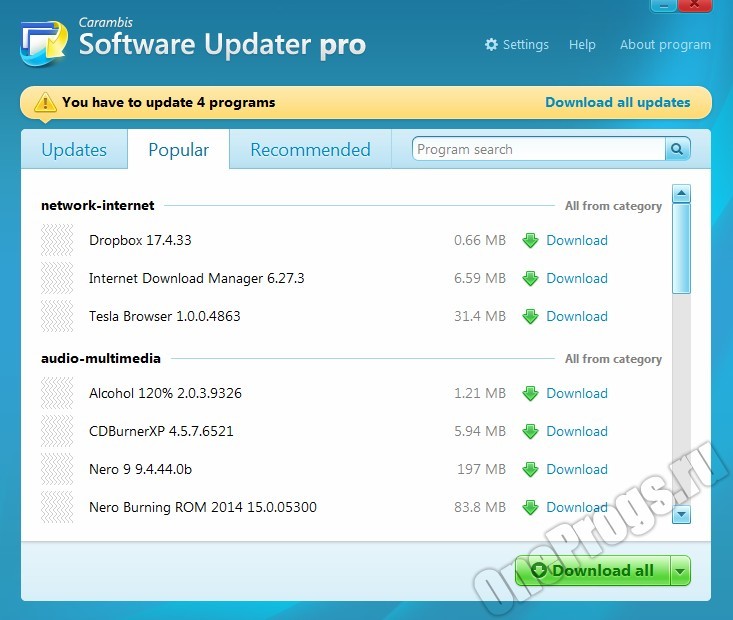This screenshot has height=620, width=733.
Task: Select Internet Download Manager 6.27.3 entry
Action: (196, 278)
